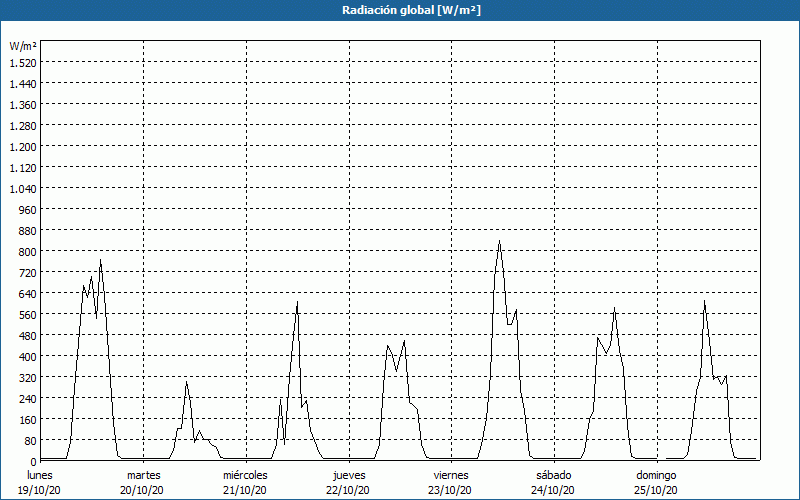The height and width of the screenshot is (500, 800).
Task: Click the Monday radiation peak near 760
Action: (101, 260)
